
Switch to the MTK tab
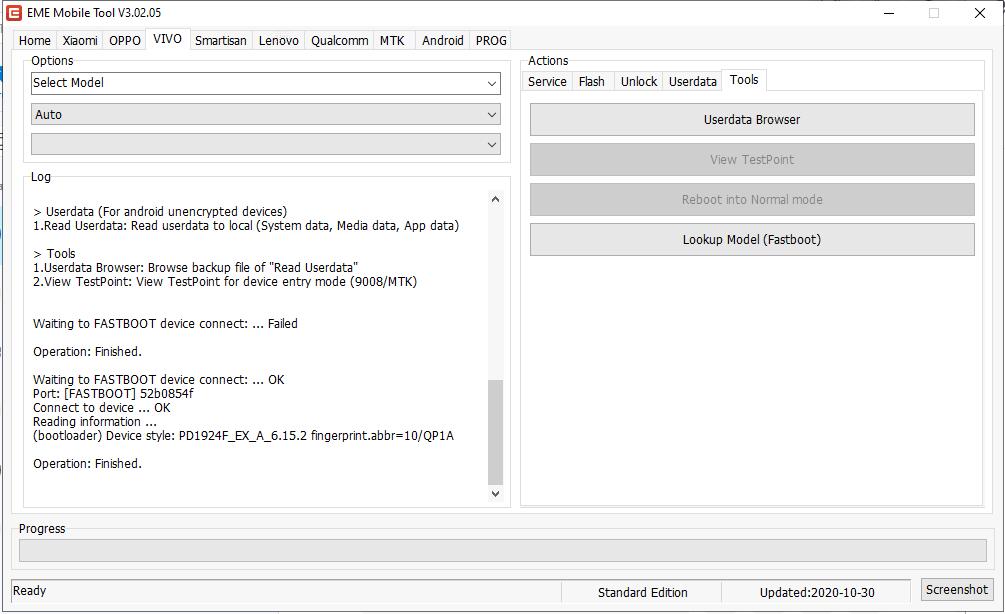[x=392, y=40]
